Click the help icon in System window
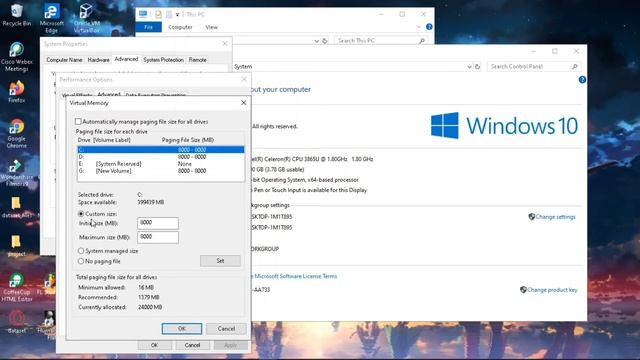This screenshot has height=360, width=640. pos(582,80)
